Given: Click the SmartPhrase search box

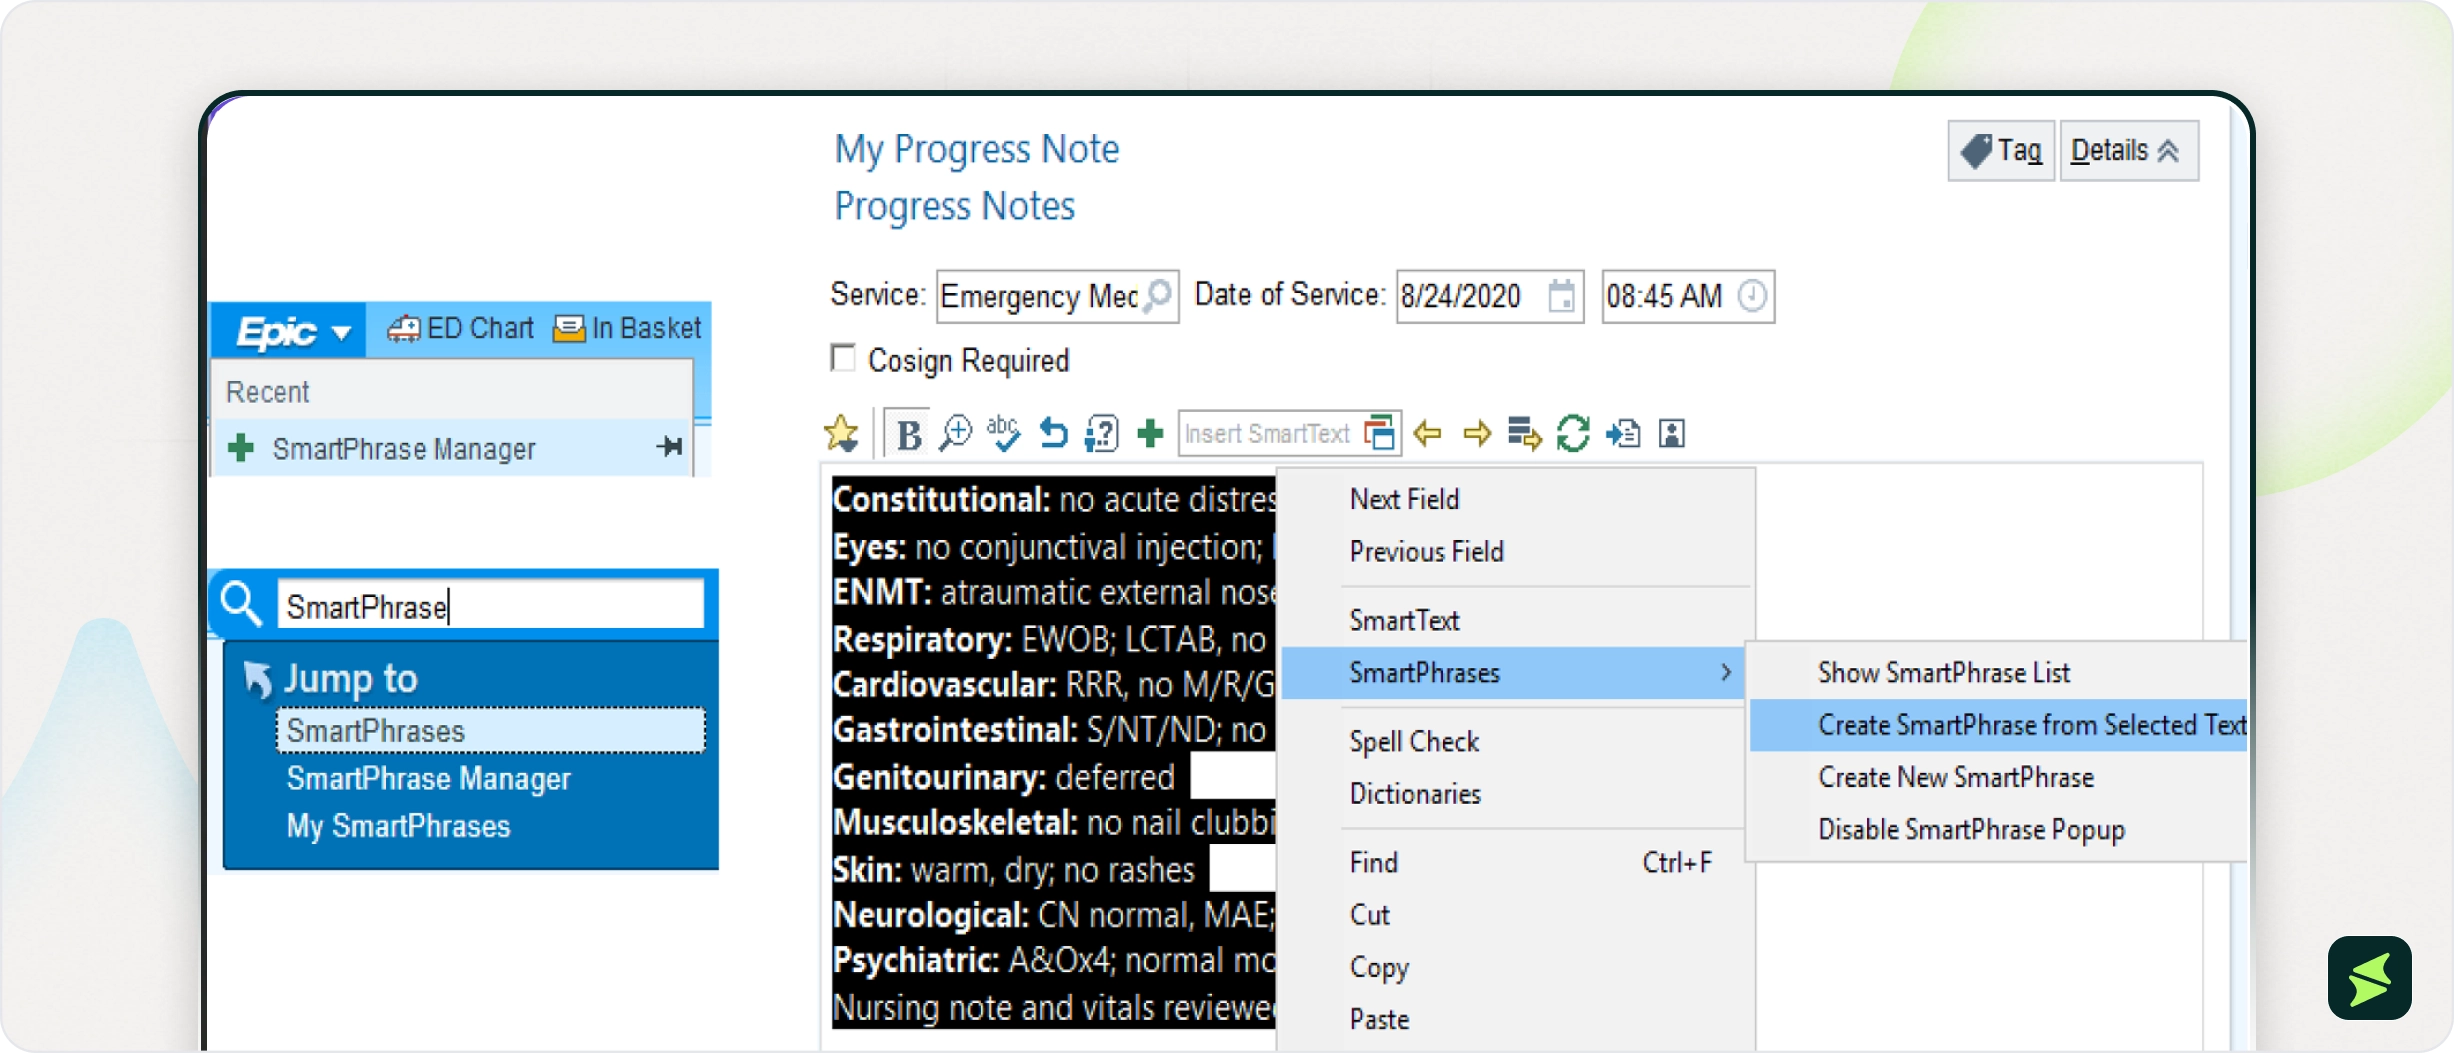Looking at the screenshot, I should [x=490, y=606].
